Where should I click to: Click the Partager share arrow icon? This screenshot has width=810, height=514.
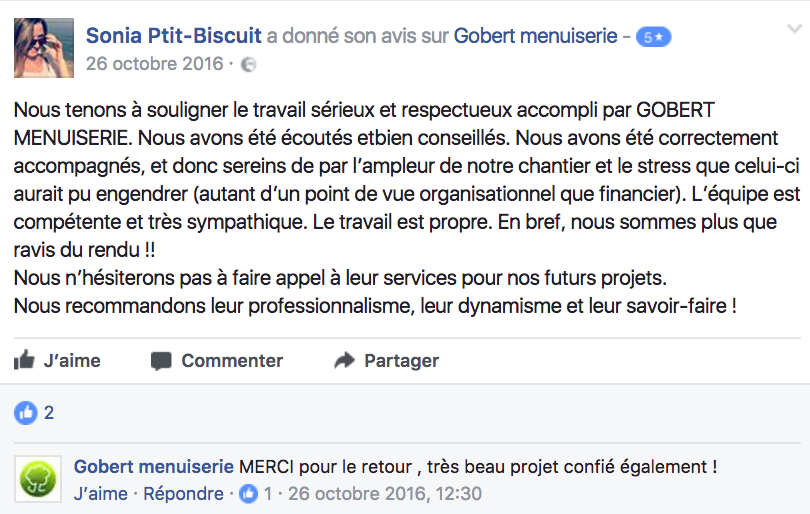[345, 360]
